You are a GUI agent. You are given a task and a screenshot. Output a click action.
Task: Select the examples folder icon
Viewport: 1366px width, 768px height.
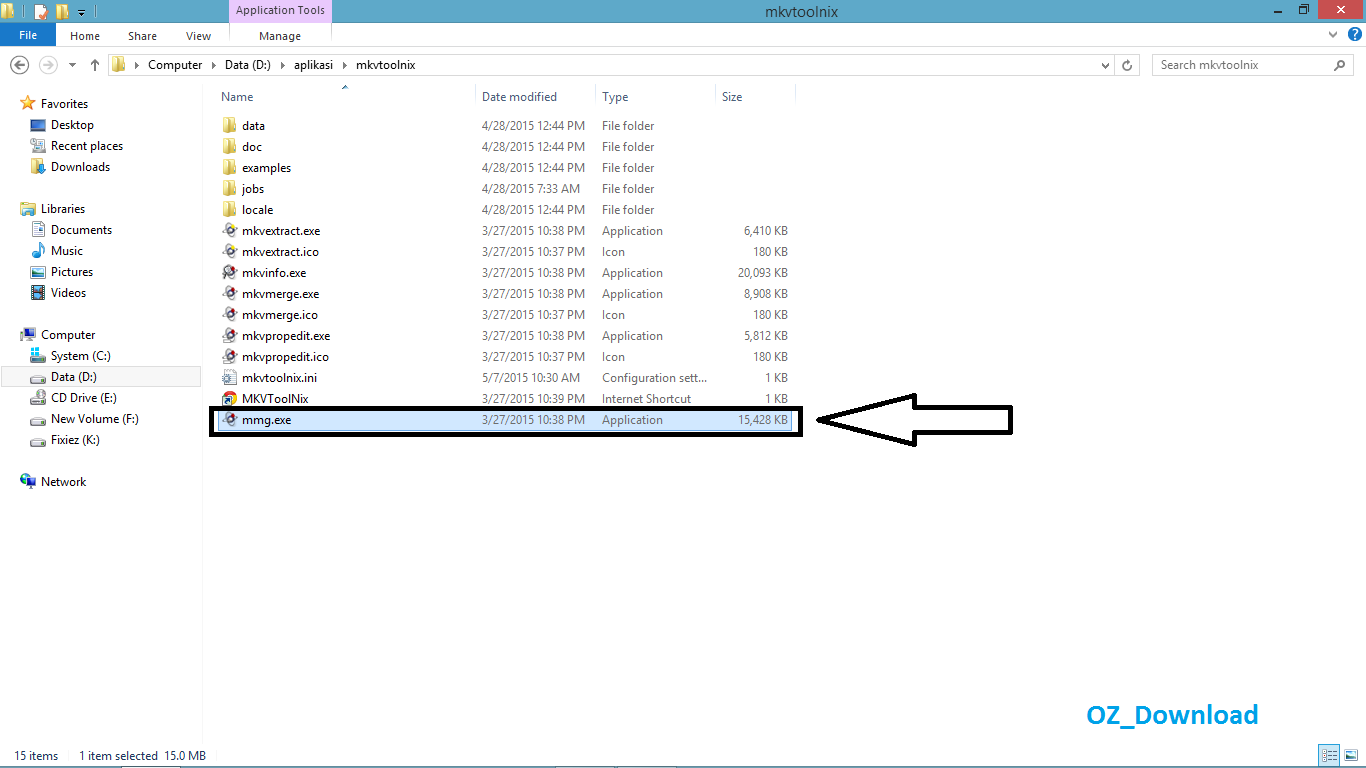pyautogui.click(x=230, y=168)
